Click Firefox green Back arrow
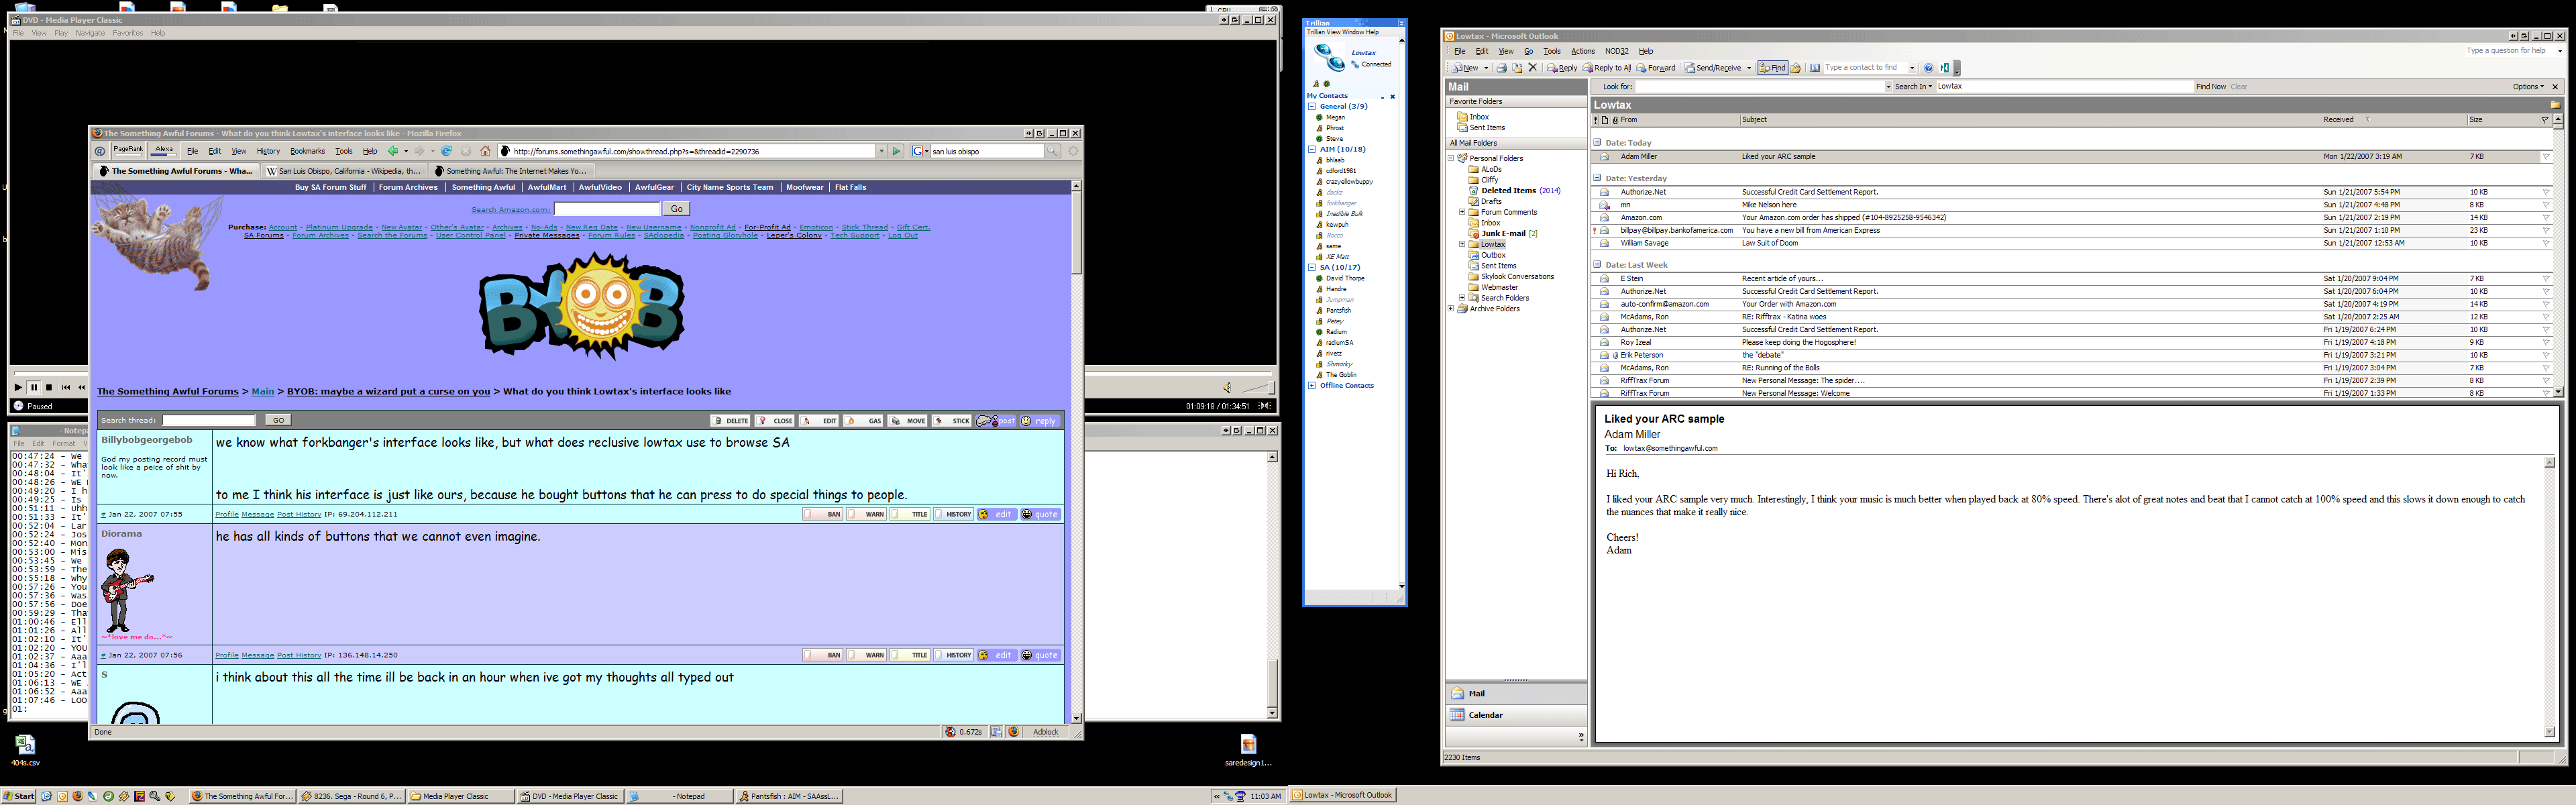 (x=393, y=151)
